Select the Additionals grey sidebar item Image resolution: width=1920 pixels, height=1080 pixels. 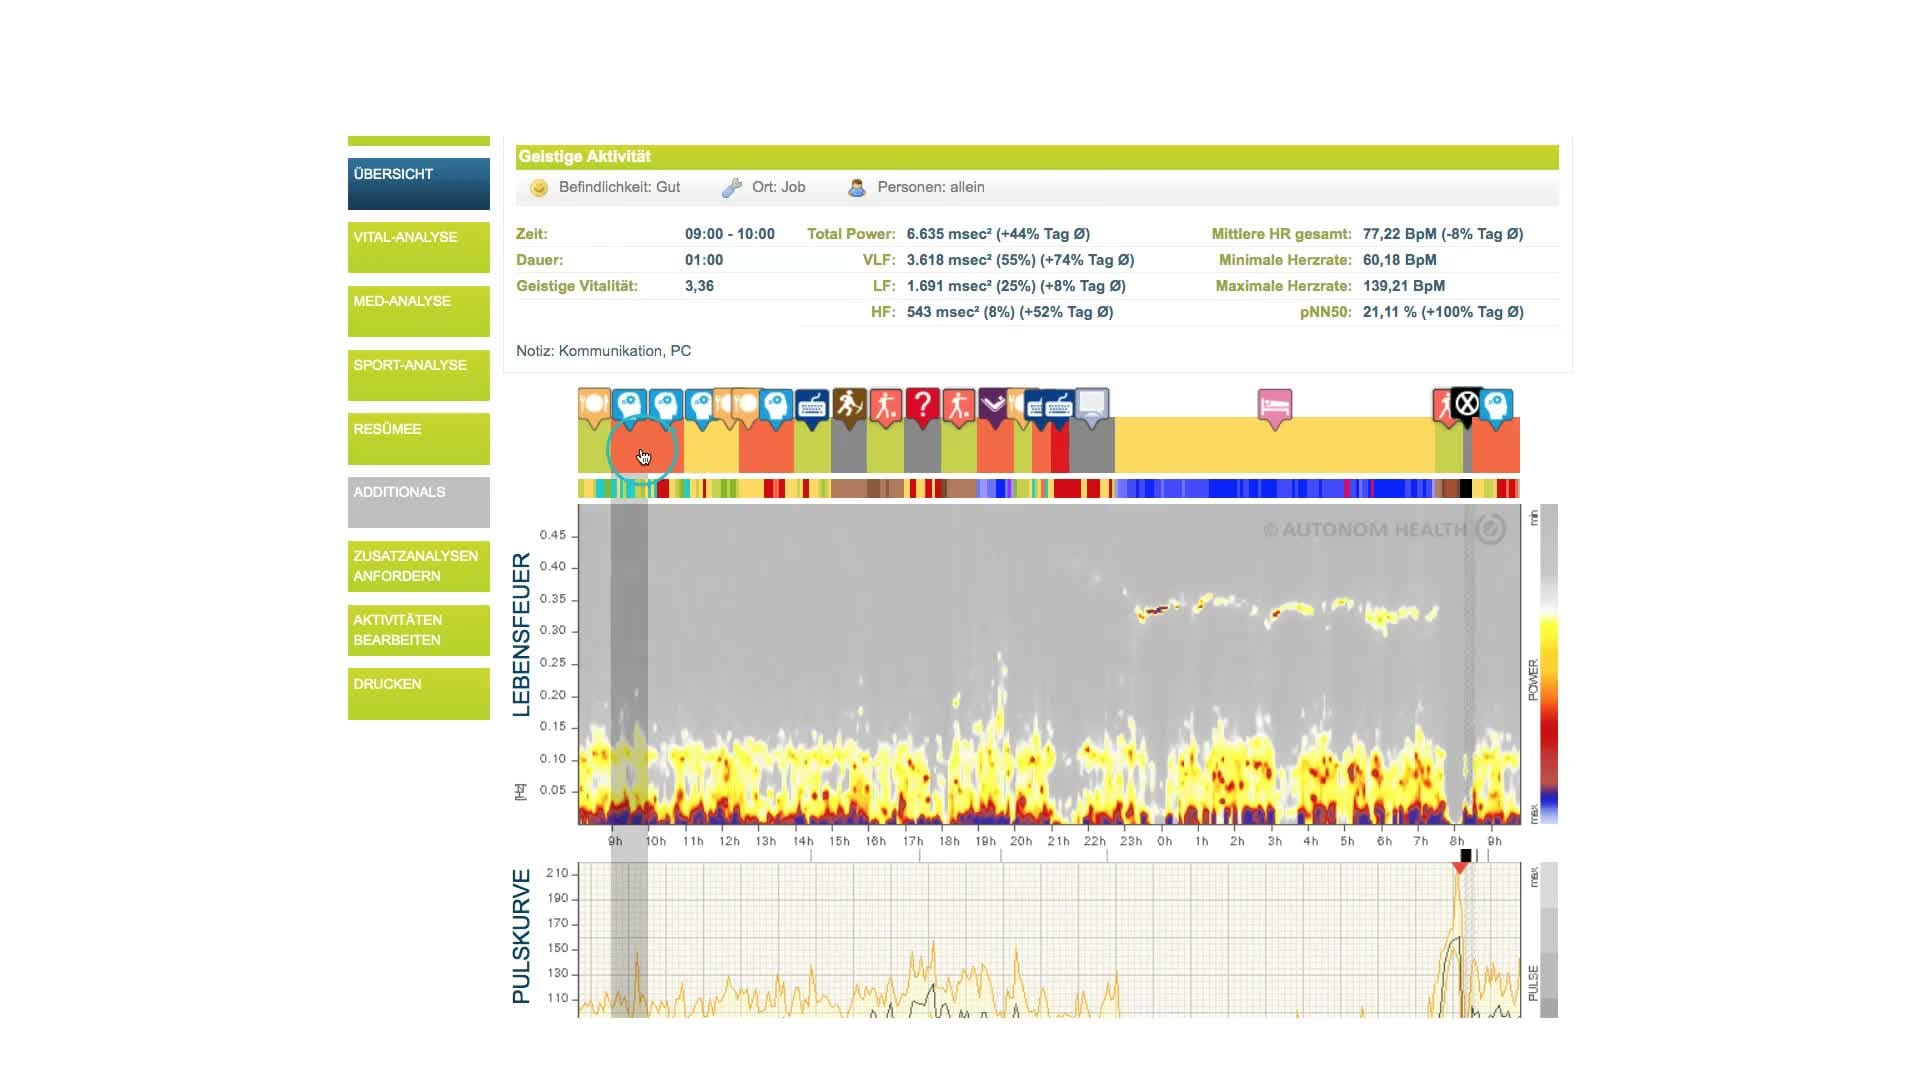point(418,502)
